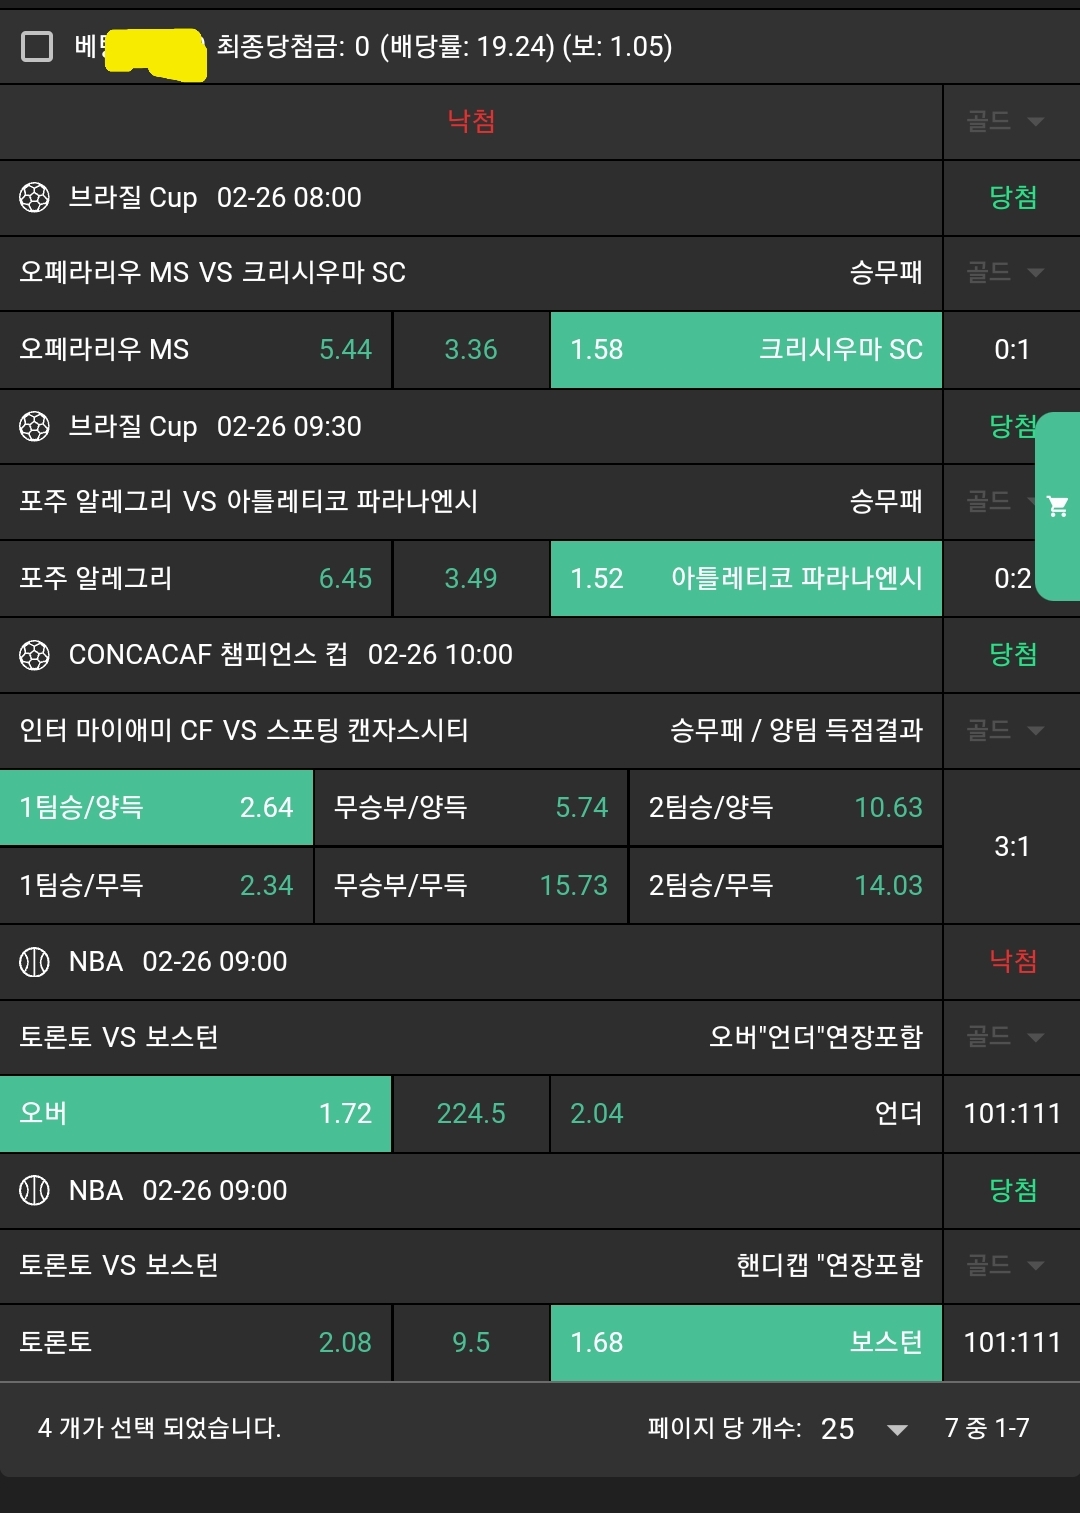Click the basketball icon for the last NBA row
This screenshot has width=1080, height=1513.
(x=35, y=1191)
